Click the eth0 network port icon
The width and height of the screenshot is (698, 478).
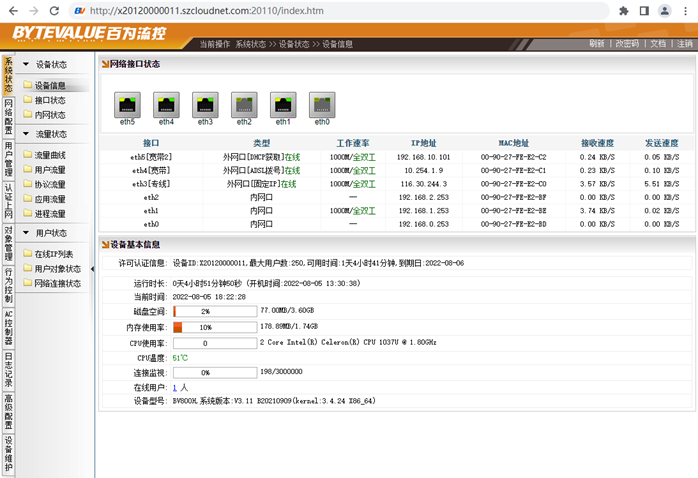coord(322,103)
